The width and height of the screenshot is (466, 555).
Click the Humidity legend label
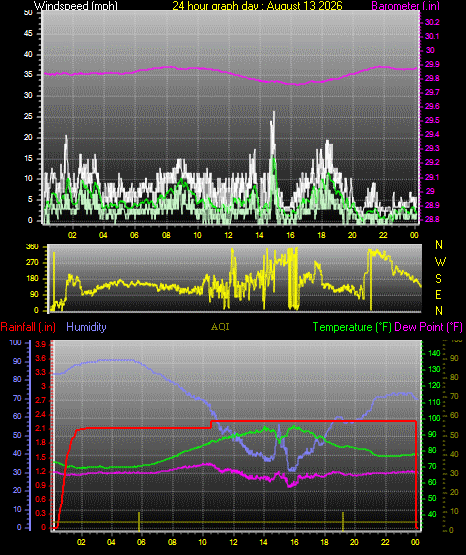point(86,327)
